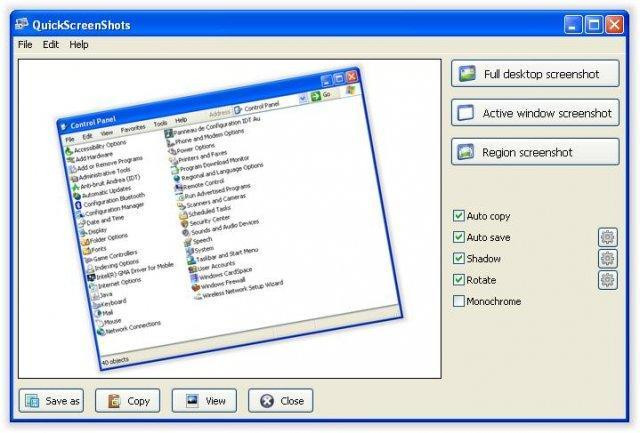The width and height of the screenshot is (640, 433).
Task: Take an Active window screenshot
Action: 535,113
